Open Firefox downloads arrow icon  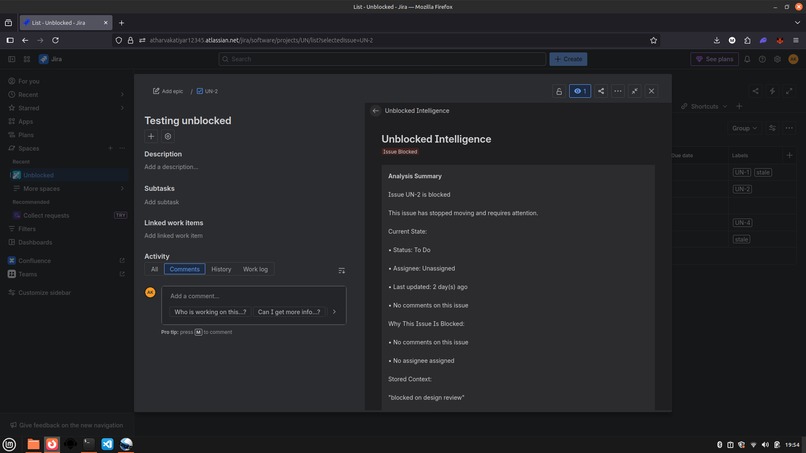tap(717, 40)
